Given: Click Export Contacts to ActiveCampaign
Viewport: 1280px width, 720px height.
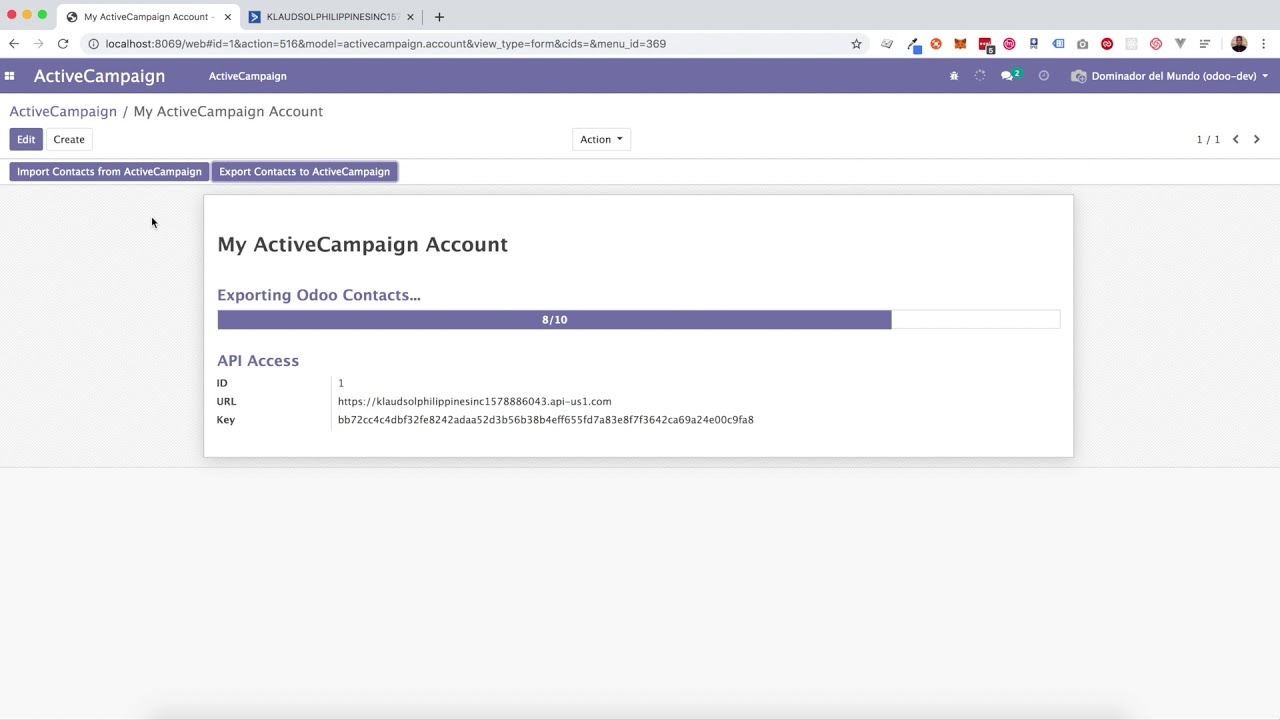Looking at the screenshot, I should [305, 172].
